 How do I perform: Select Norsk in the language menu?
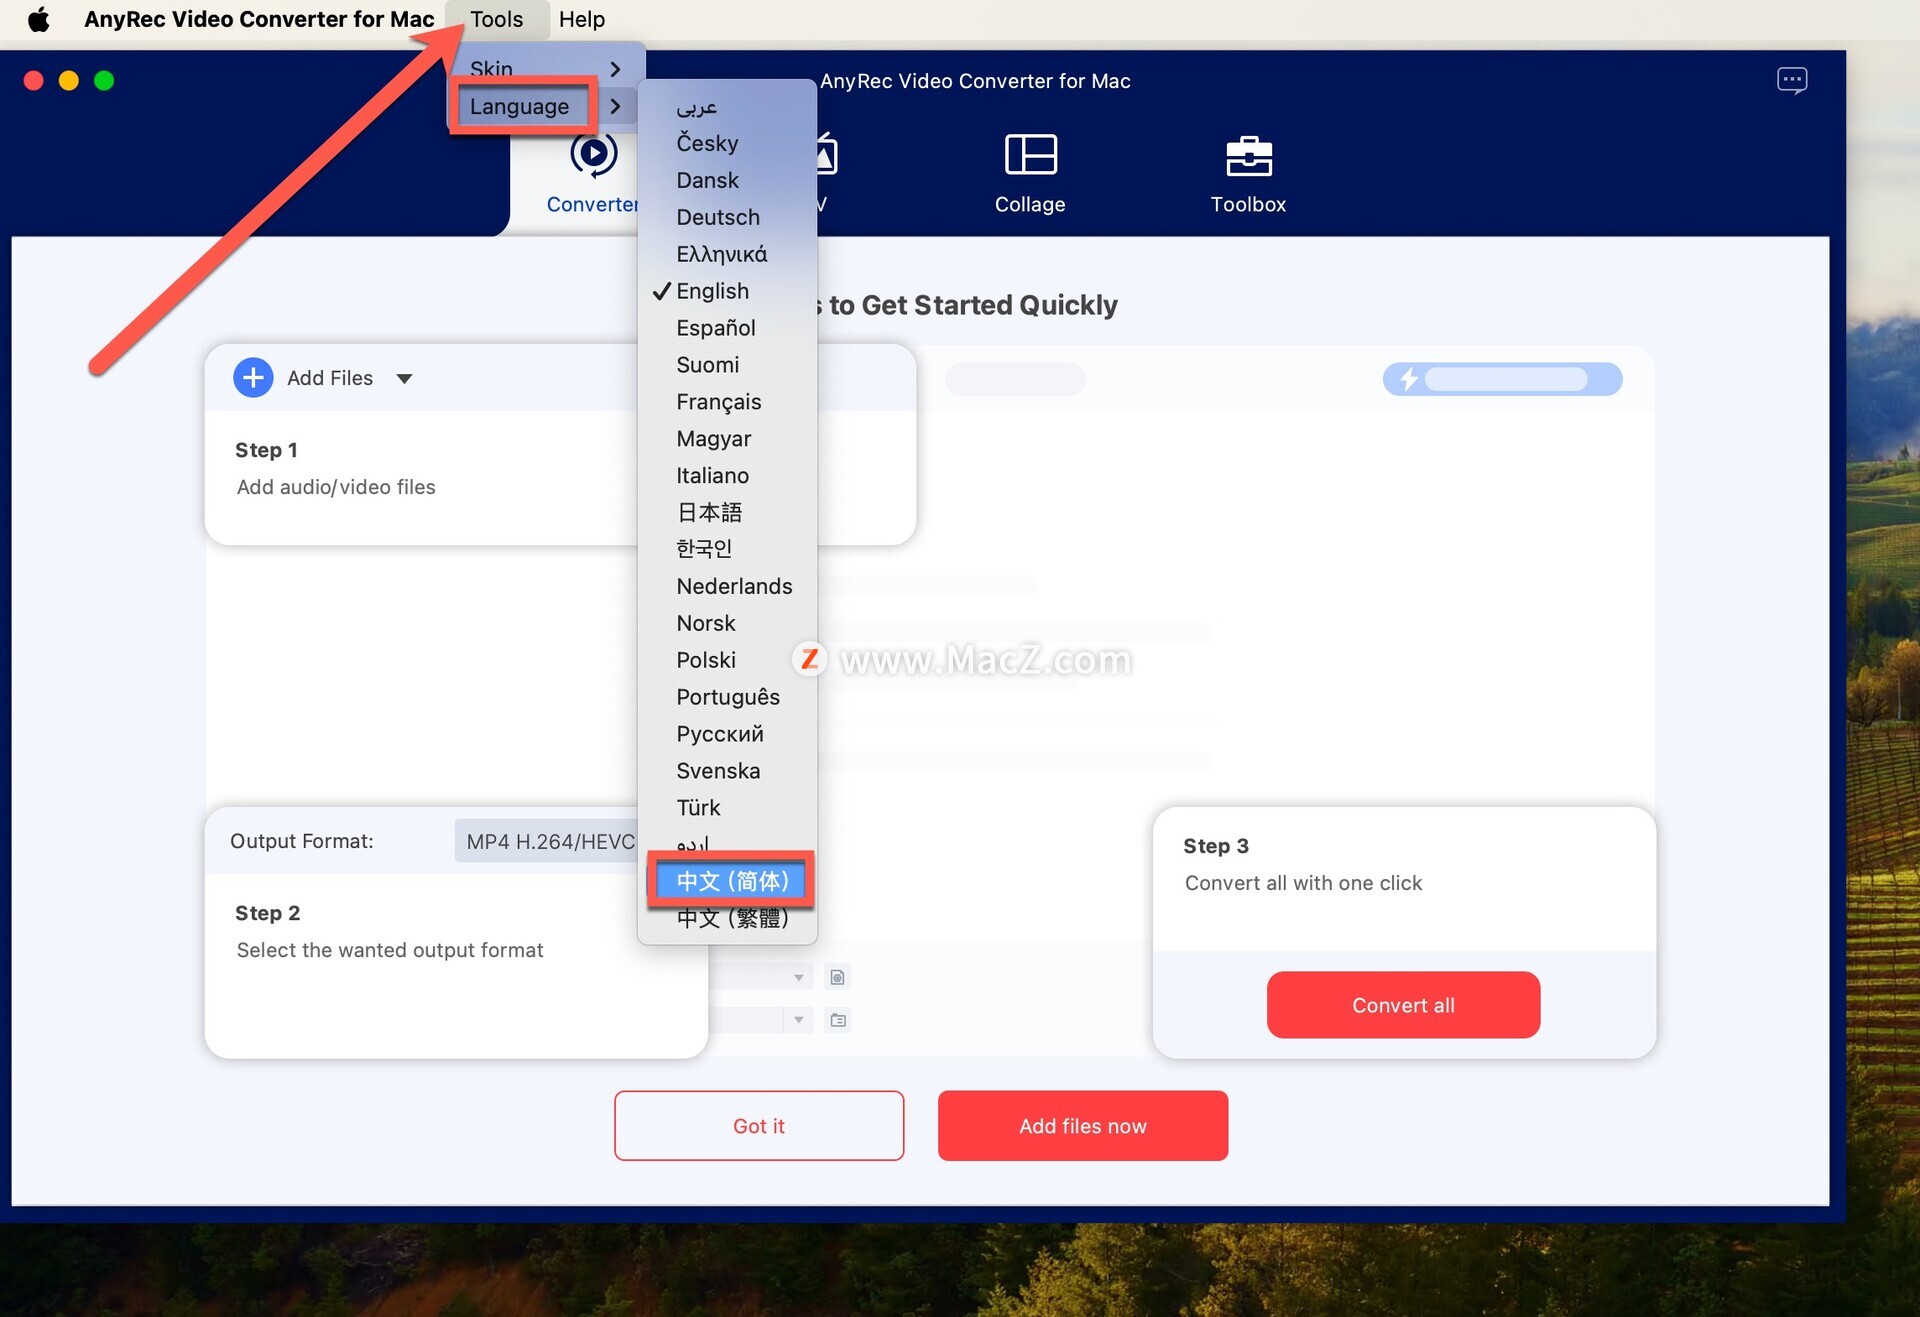[x=728, y=623]
